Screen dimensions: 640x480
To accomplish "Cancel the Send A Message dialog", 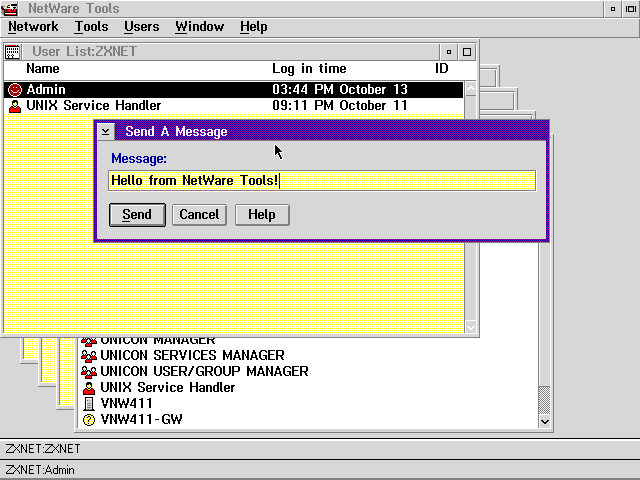I will click(x=199, y=215).
